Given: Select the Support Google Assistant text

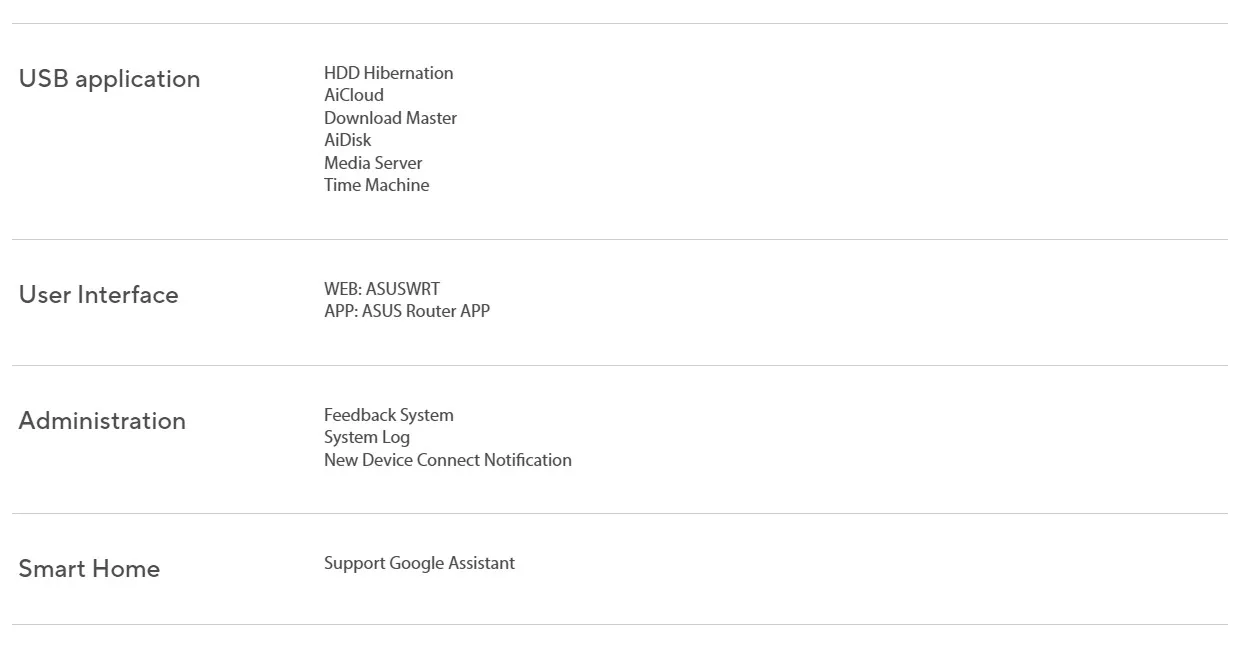Looking at the screenshot, I should (419, 563).
